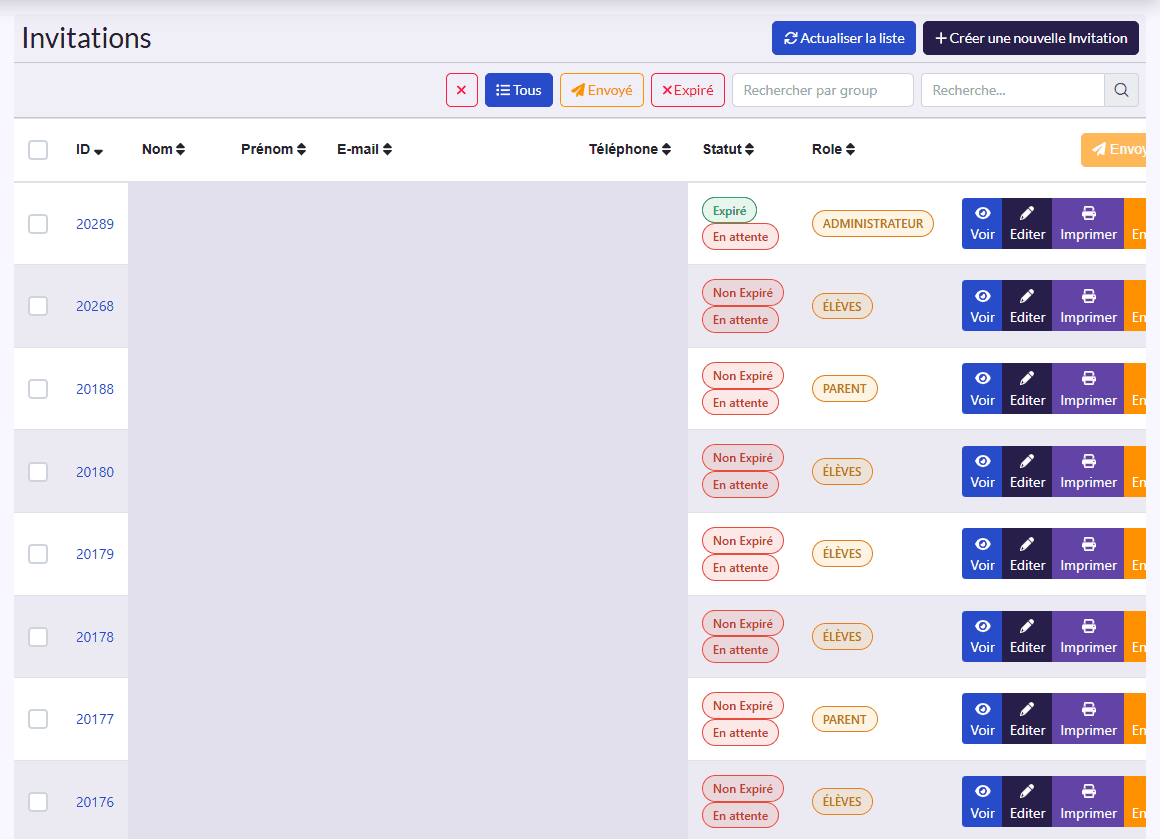Edit invitation 20176
Screen dimensions: 1160x839
(x=1027, y=802)
